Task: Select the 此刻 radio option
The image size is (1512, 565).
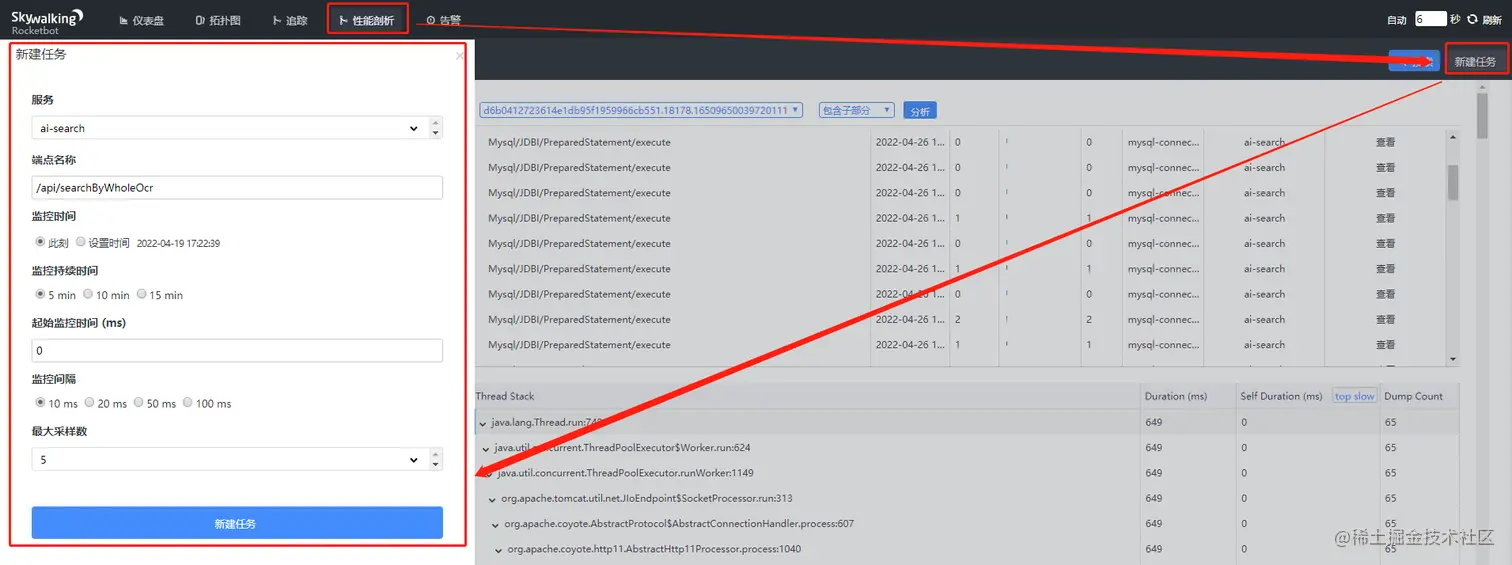Action: [40, 242]
